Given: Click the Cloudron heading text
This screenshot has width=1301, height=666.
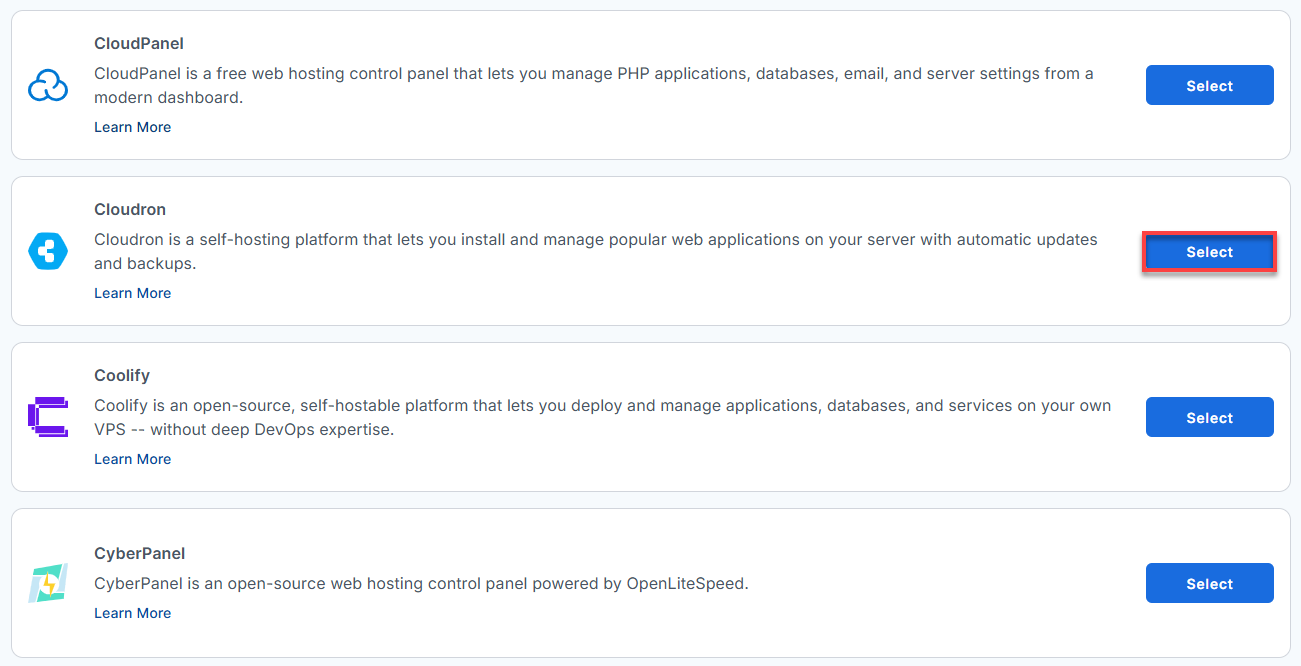Looking at the screenshot, I should click(130, 210).
